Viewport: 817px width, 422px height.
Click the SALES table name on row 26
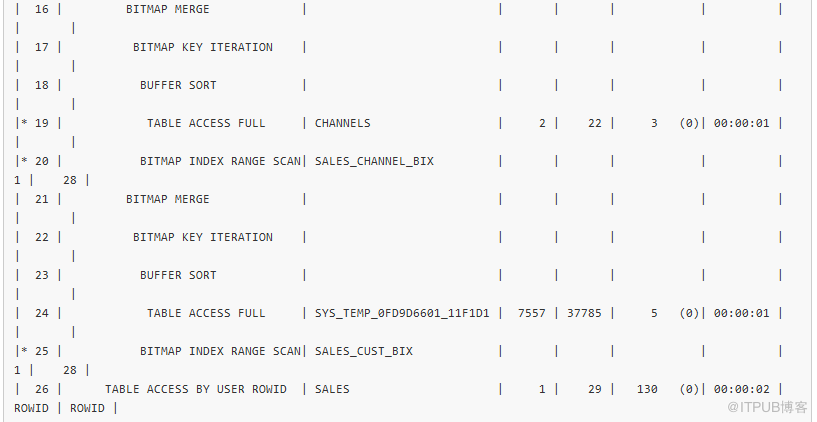tap(332, 389)
